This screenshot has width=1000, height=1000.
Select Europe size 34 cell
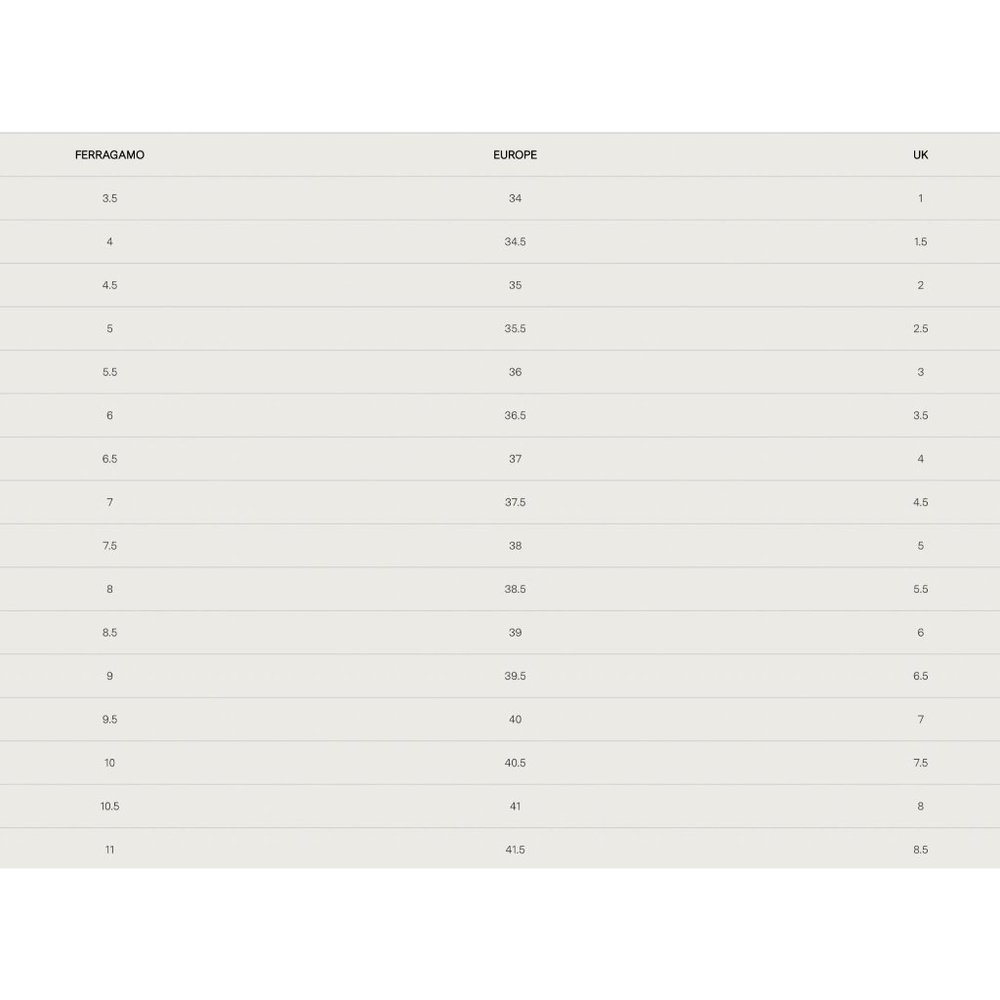(515, 198)
